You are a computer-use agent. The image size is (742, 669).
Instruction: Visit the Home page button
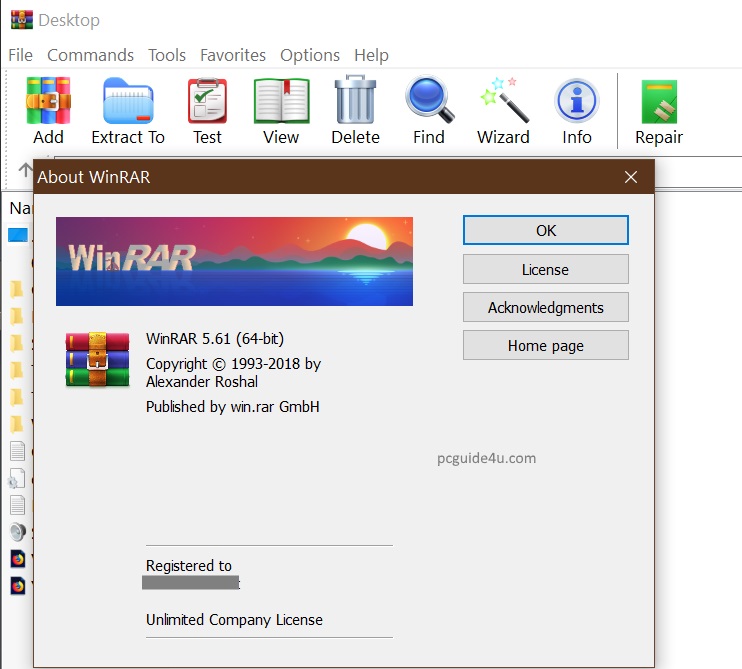pyautogui.click(x=545, y=345)
